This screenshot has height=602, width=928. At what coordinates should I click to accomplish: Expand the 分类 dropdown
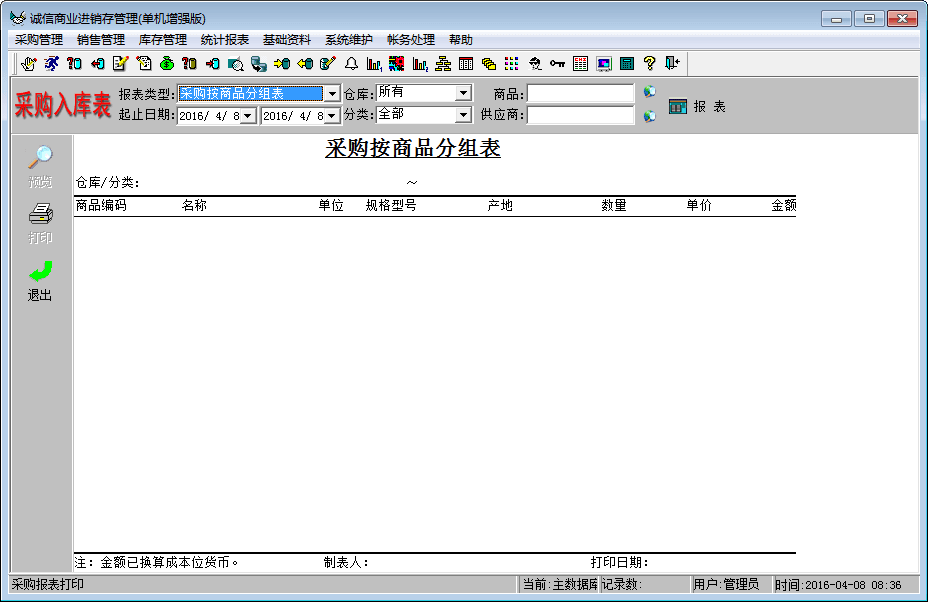point(463,116)
